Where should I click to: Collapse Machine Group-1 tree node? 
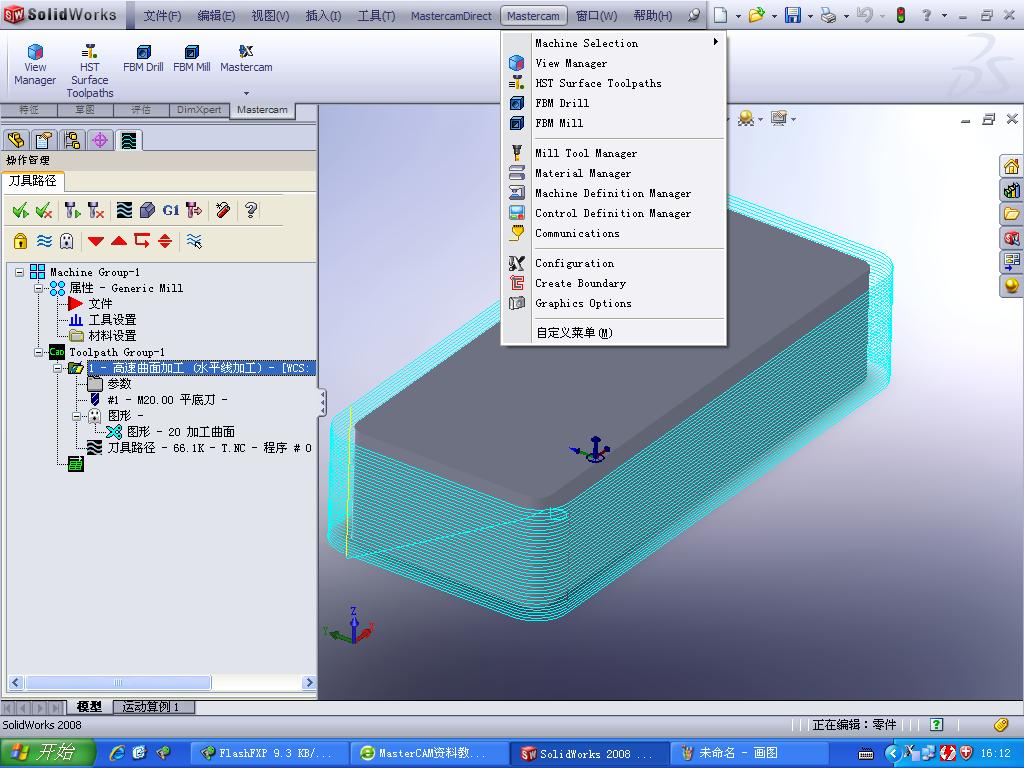pos(20,272)
